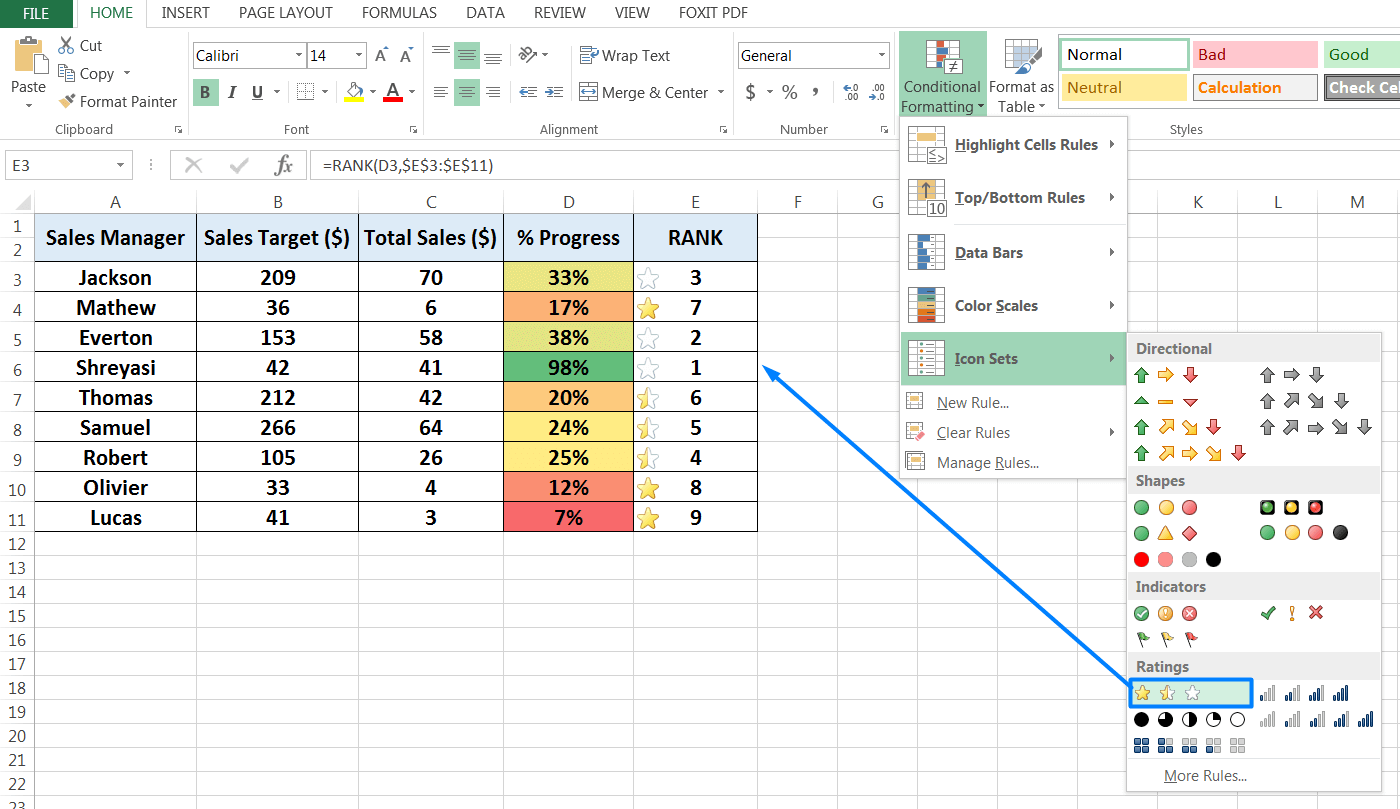Expand Clear Rules submenu
The width and height of the screenshot is (1400, 809).
1013,433
